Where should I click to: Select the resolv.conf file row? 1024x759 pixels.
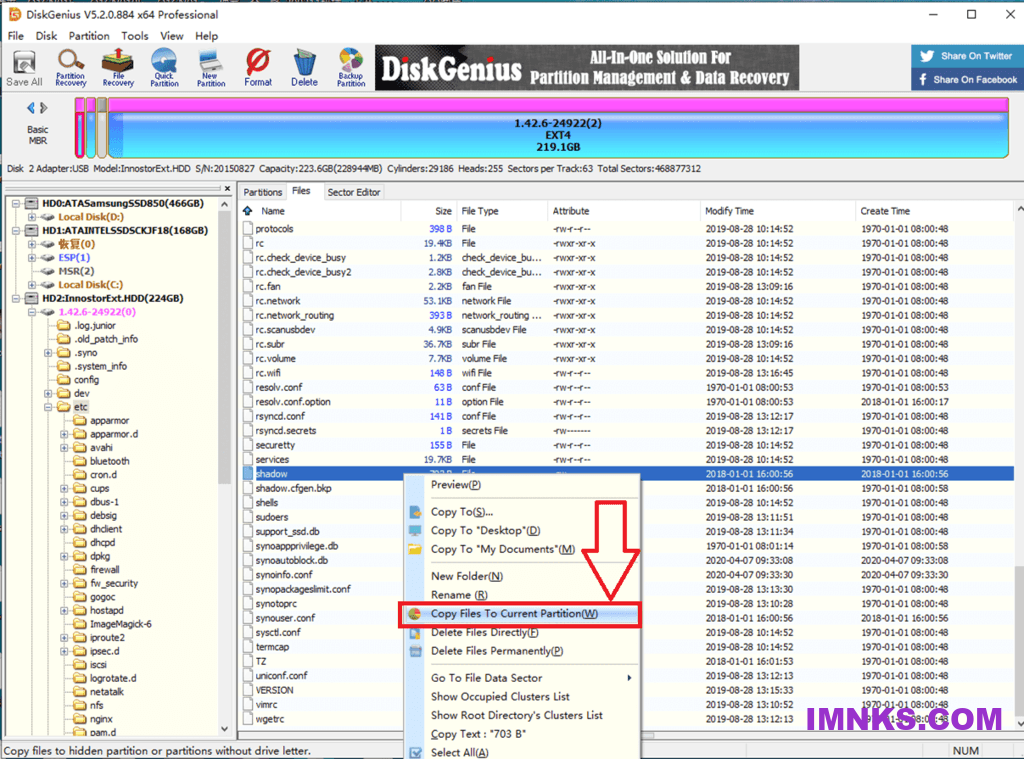(628, 387)
